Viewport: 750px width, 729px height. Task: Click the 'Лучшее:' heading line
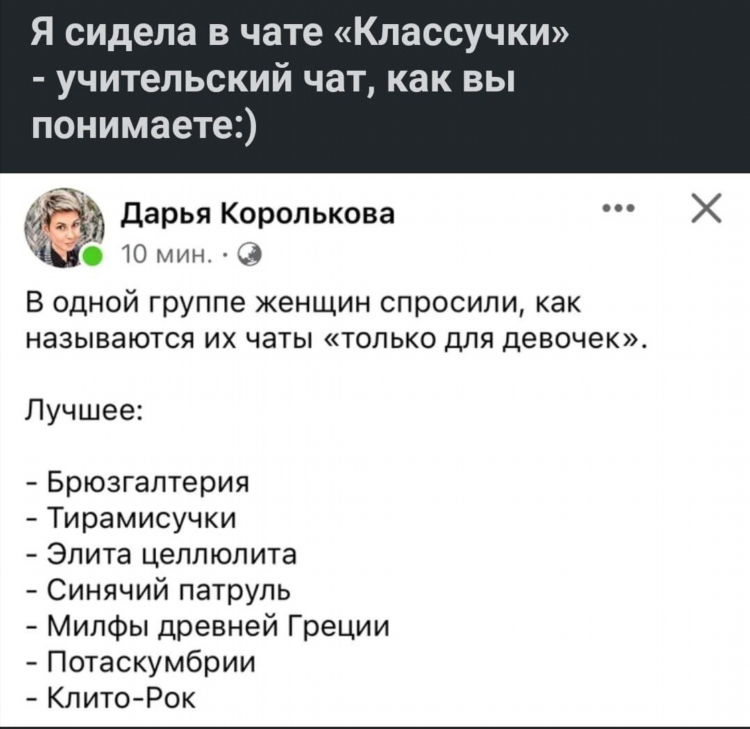pos(83,410)
